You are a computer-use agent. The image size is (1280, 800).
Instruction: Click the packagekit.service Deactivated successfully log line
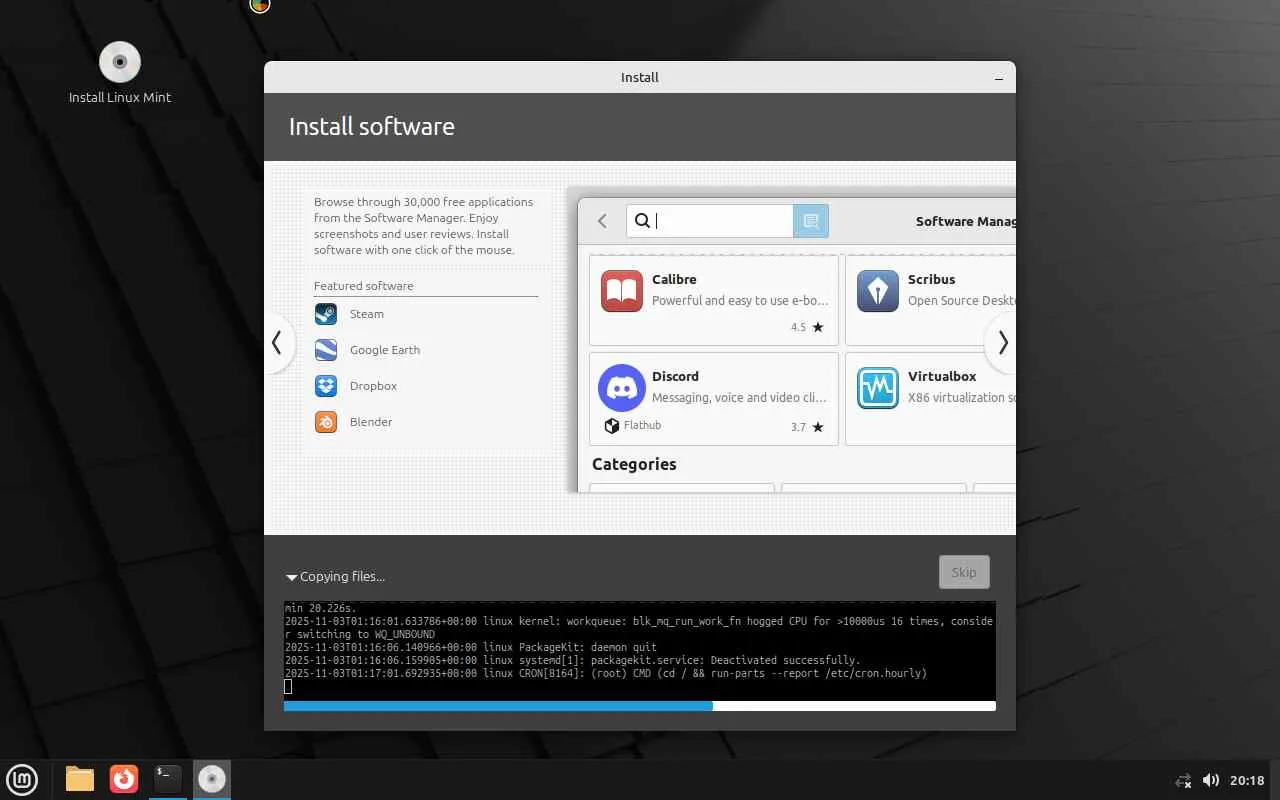pyautogui.click(x=572, y=660)
